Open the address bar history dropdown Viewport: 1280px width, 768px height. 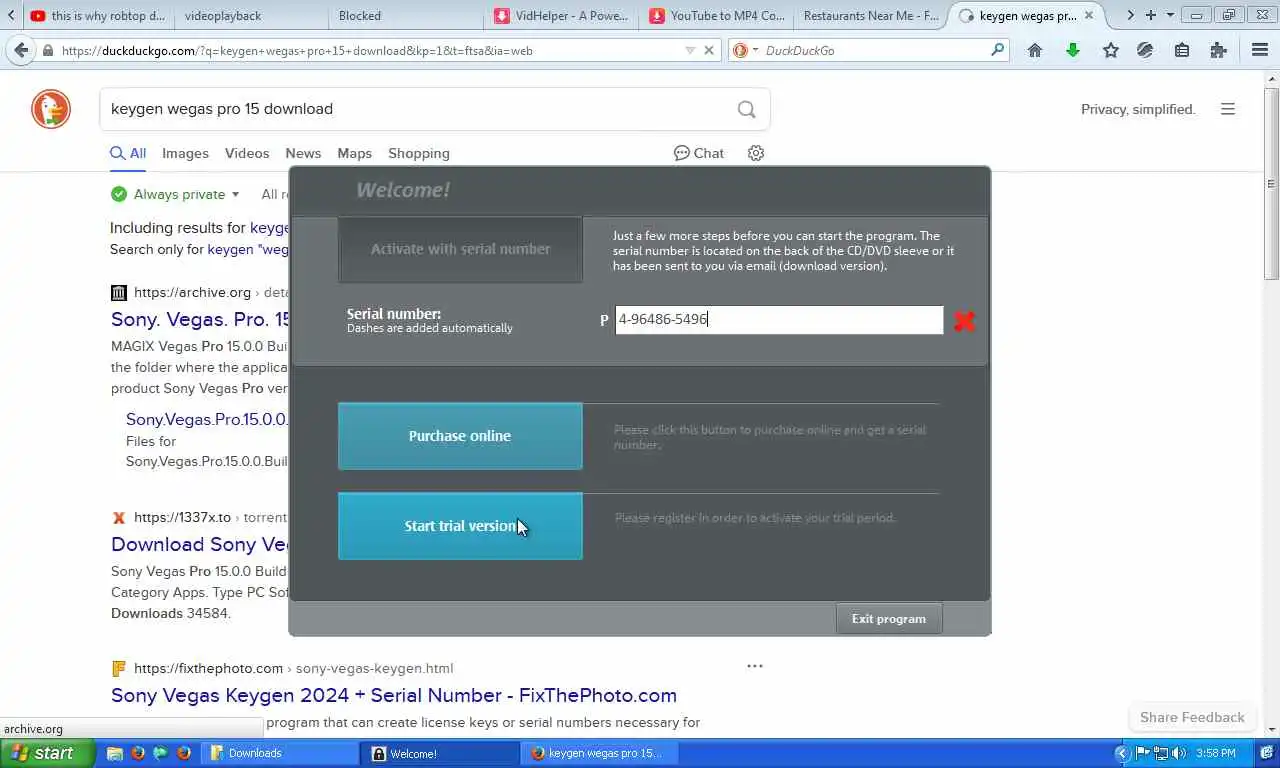[x=689, y=50]
